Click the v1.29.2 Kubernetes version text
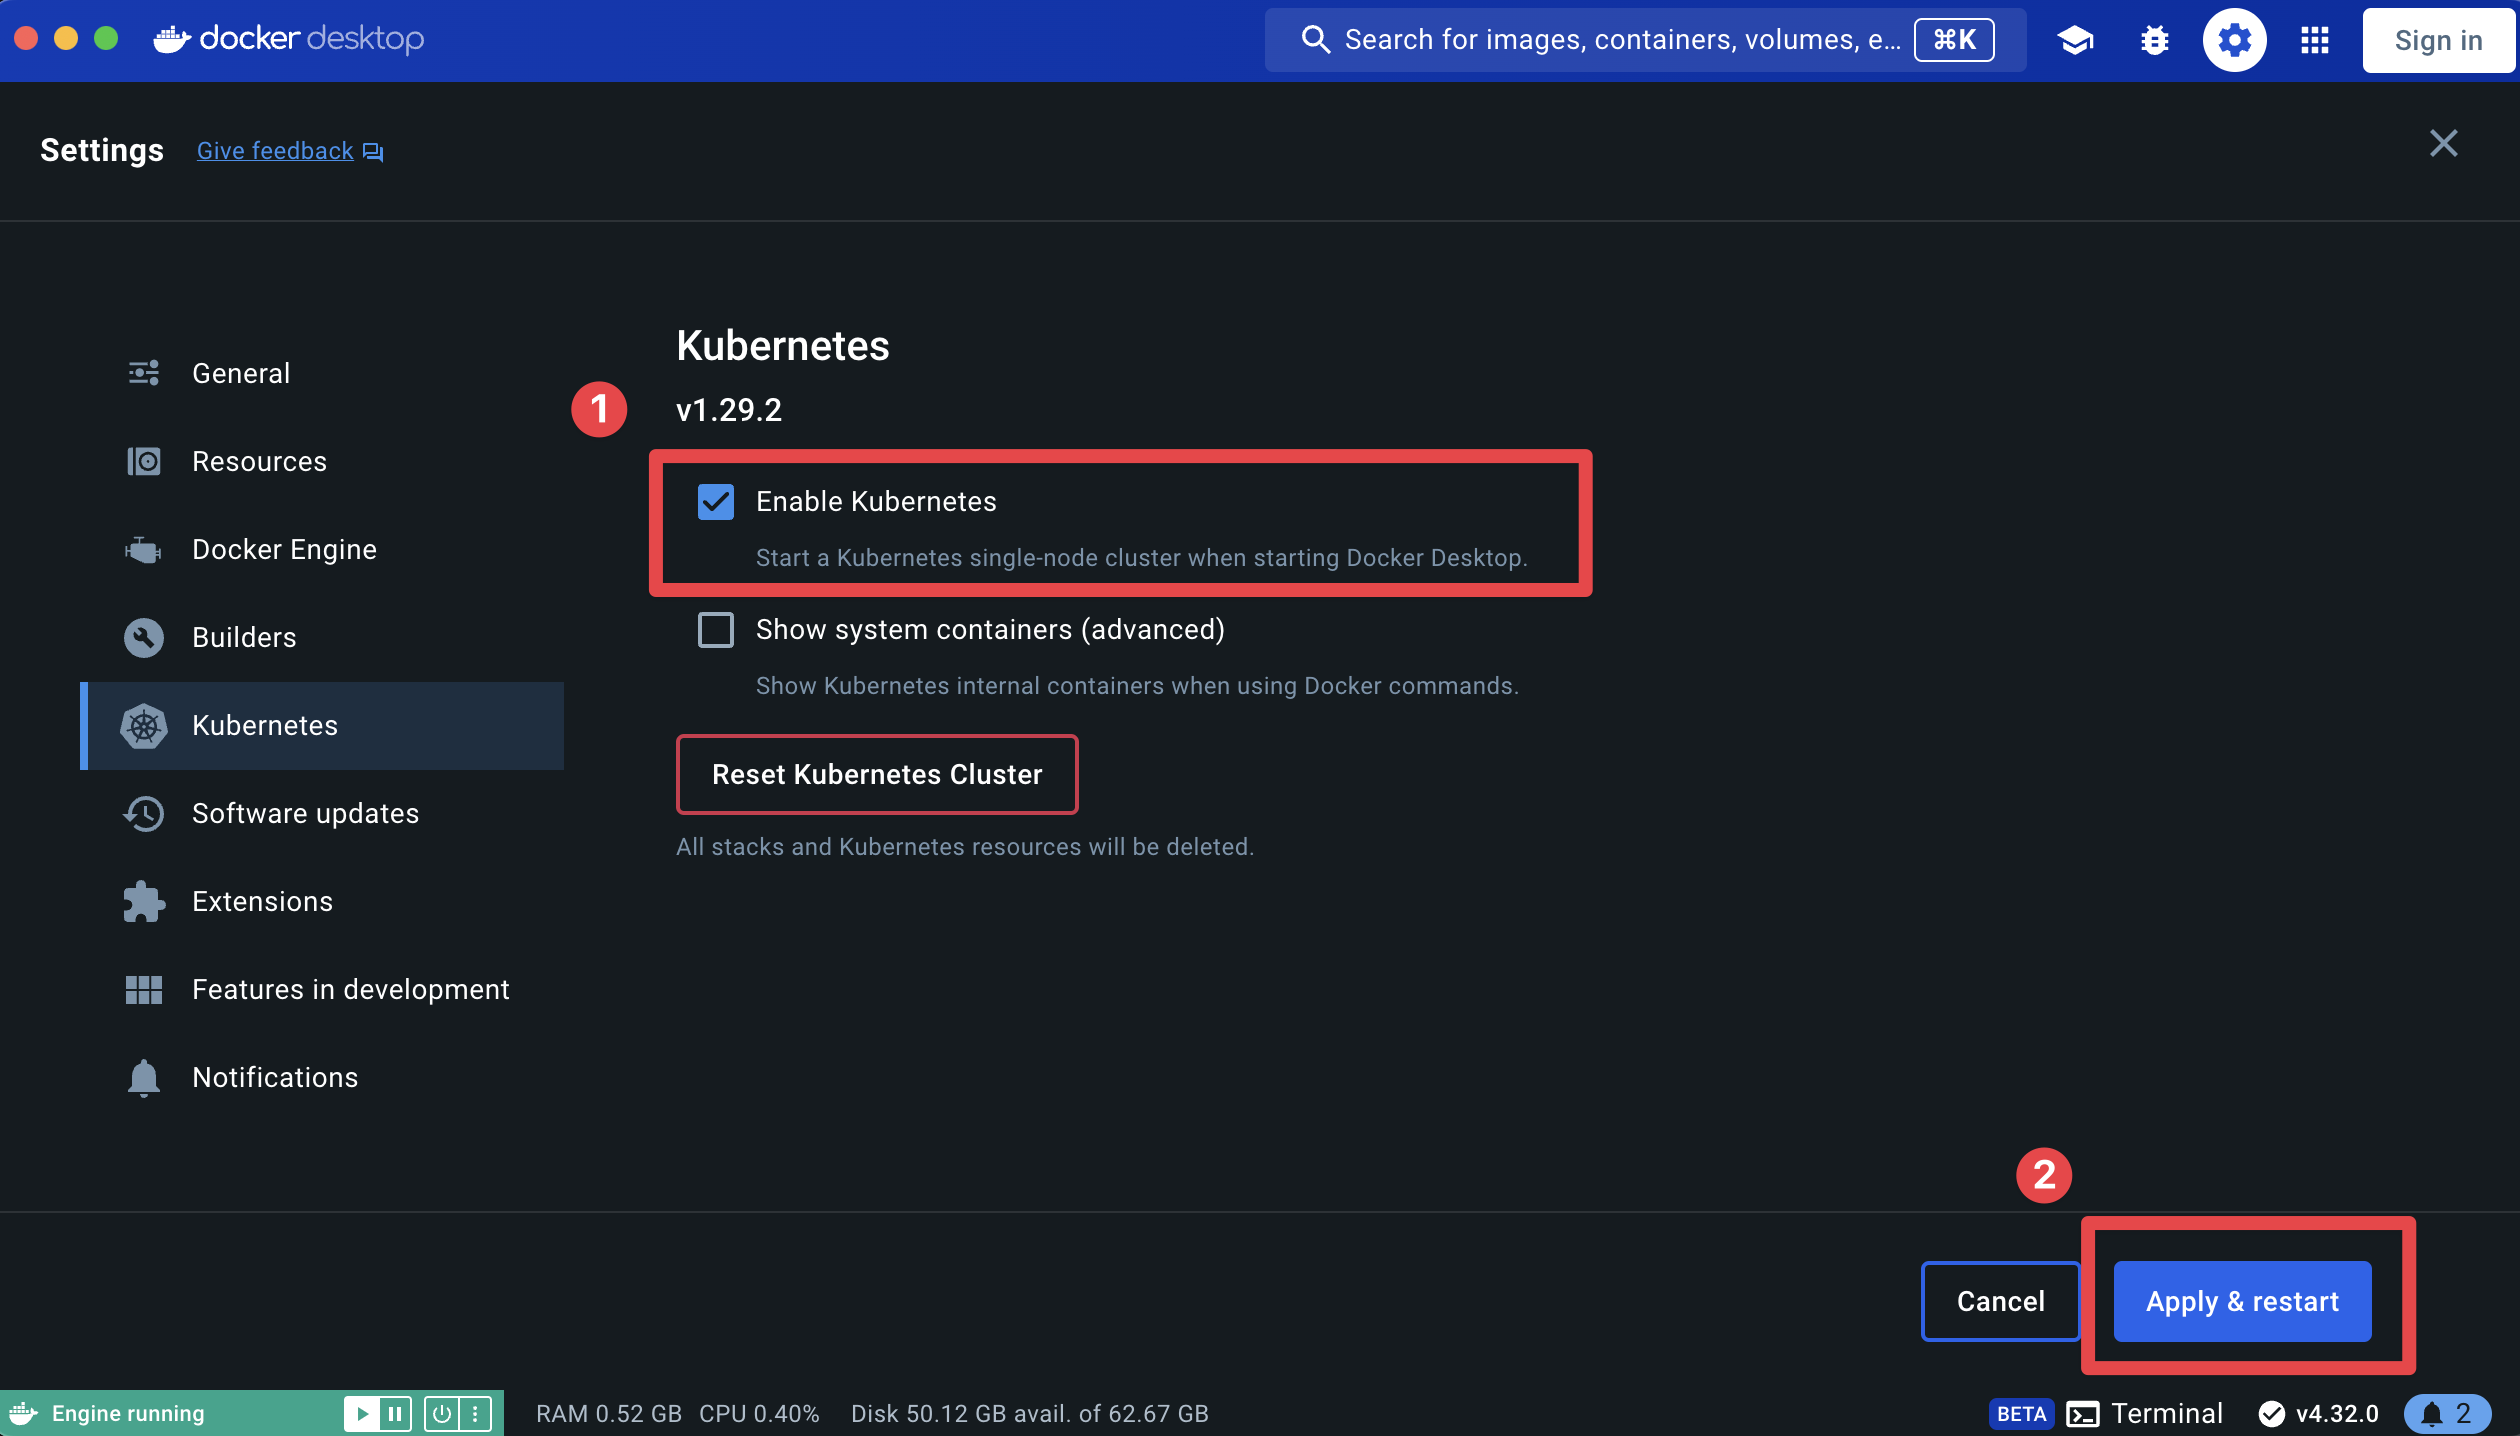 pyautogui.click(x=729, y=410)
